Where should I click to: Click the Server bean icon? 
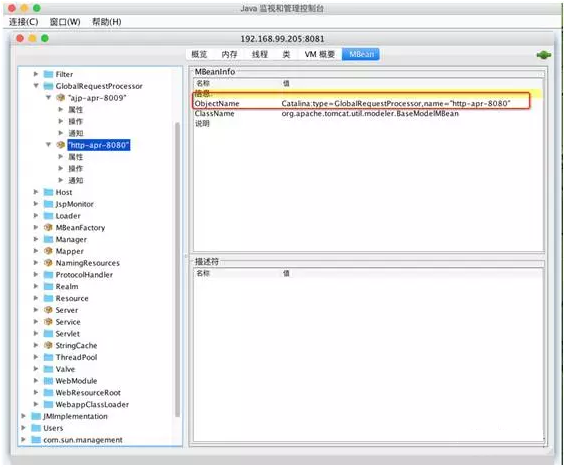pyautogui.click(x=48, y=310)
